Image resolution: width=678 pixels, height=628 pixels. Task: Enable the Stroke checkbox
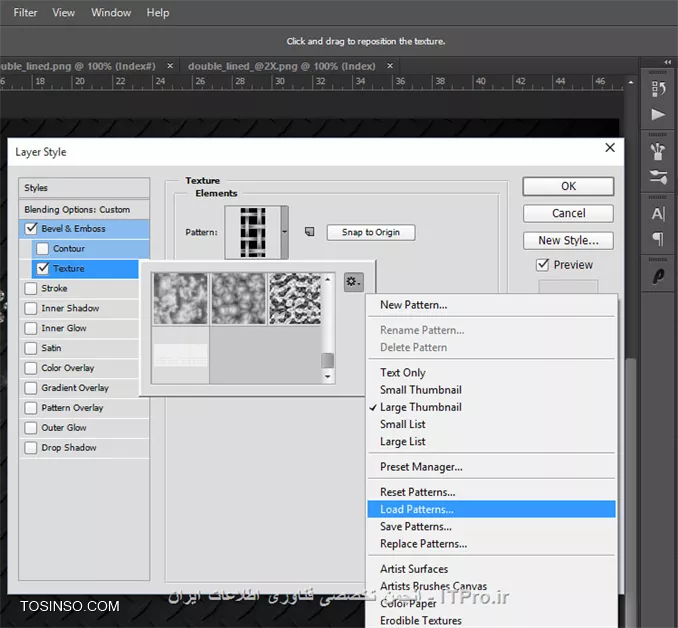[31, 288]
